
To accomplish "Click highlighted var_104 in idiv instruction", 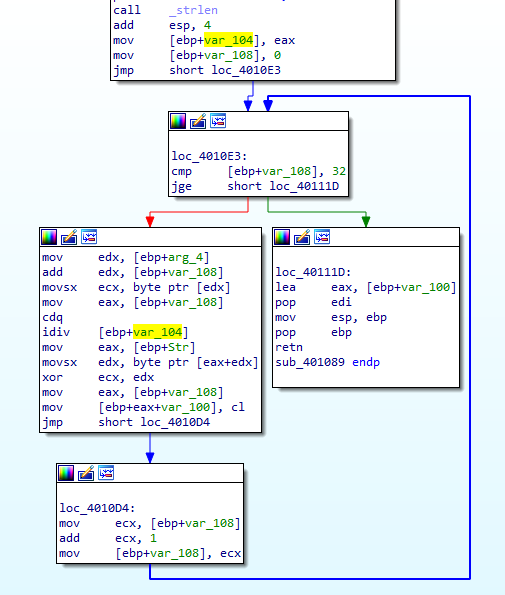I will [x=157, y=332].
